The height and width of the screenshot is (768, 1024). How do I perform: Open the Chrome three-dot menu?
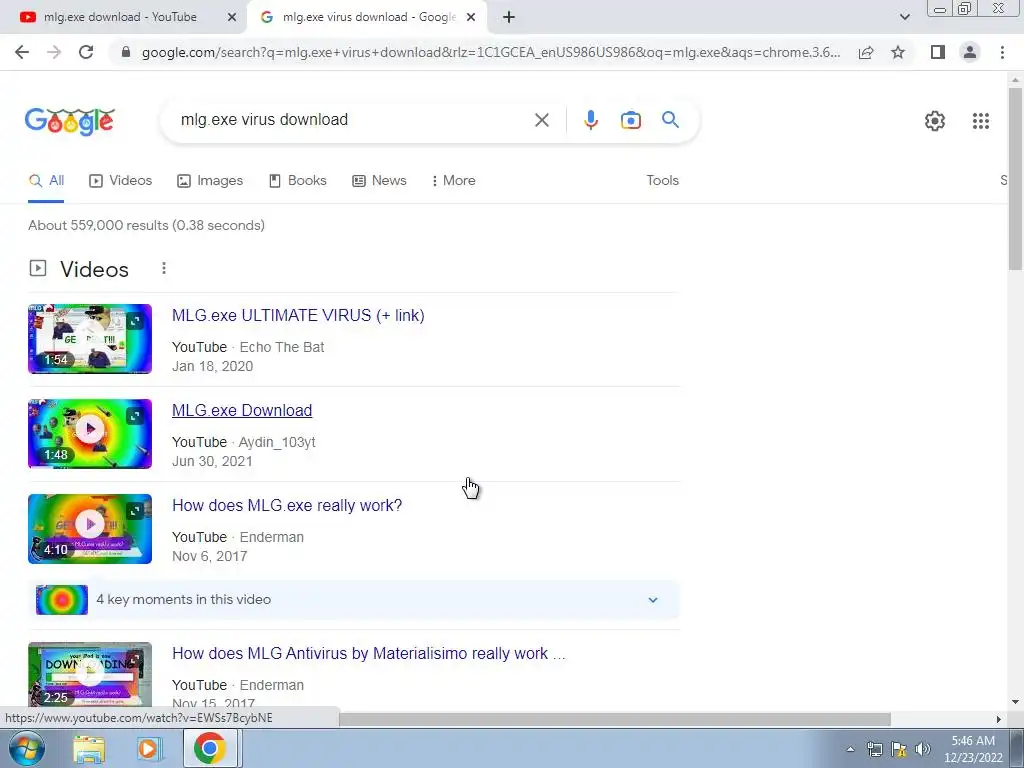coord(1002,52)
